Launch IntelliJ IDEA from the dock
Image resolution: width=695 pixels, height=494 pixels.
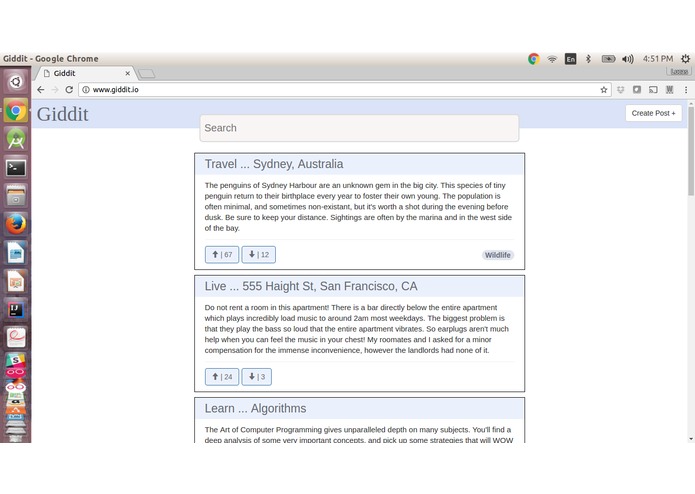tap(16, 310)
